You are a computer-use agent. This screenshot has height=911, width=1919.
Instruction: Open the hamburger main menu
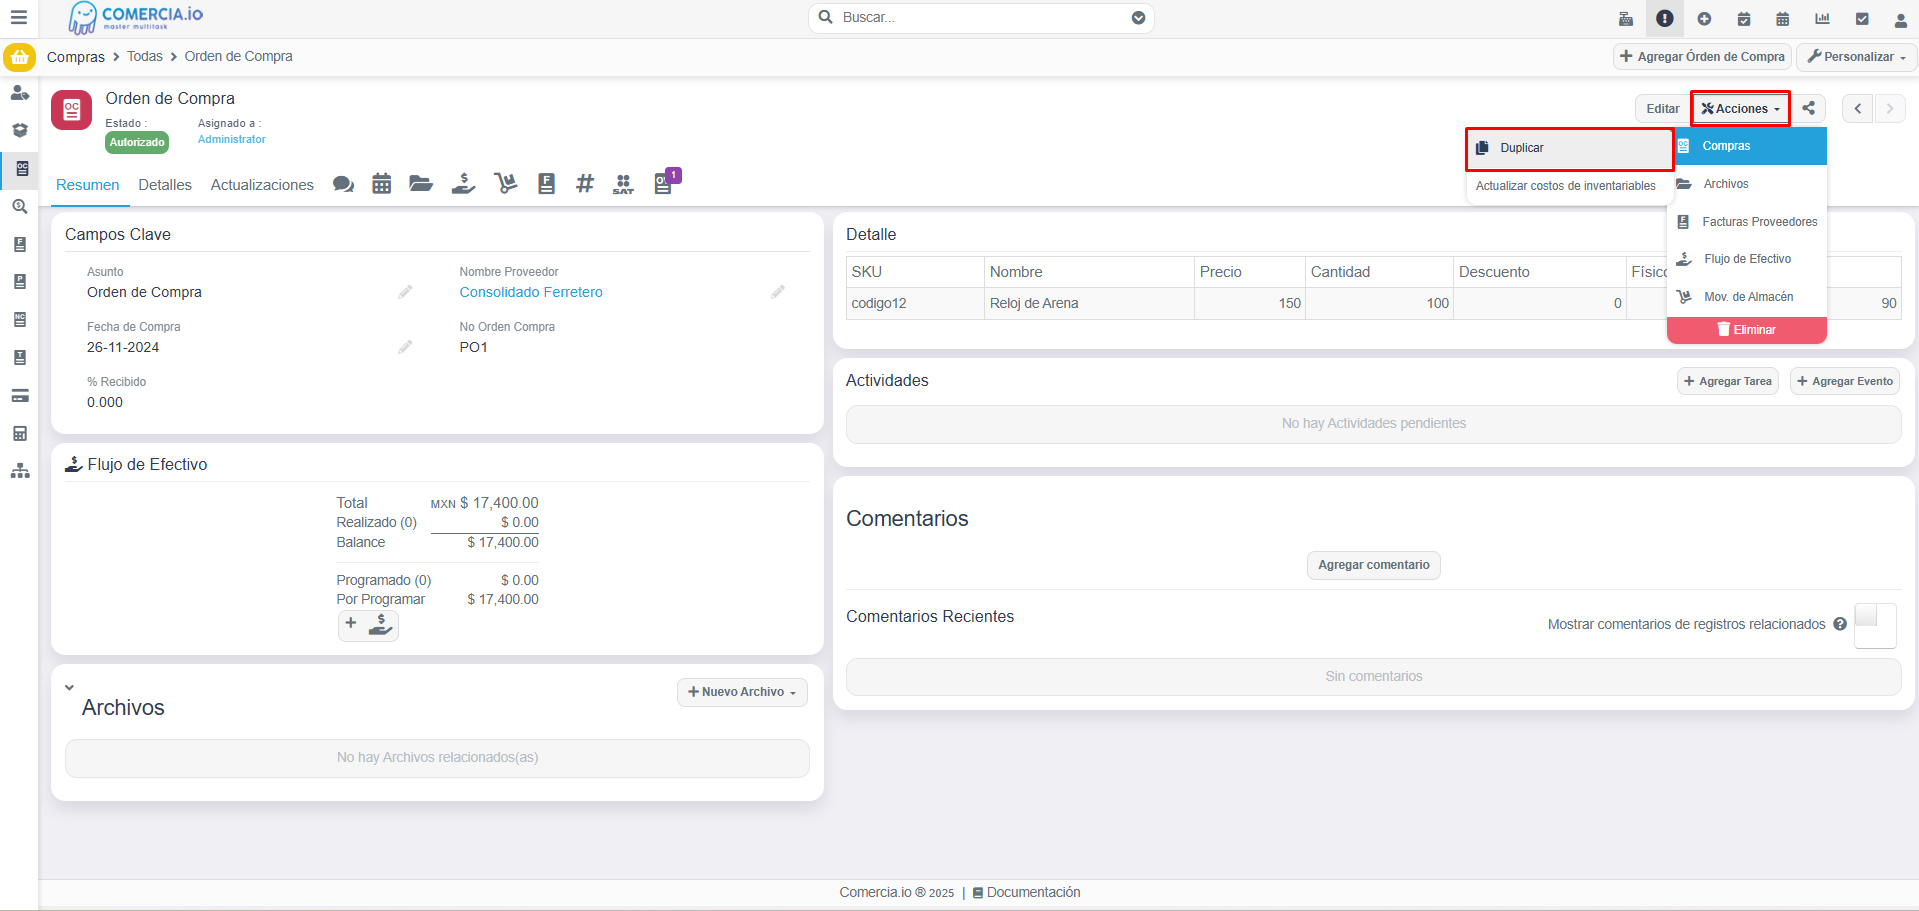click(18, 18)
